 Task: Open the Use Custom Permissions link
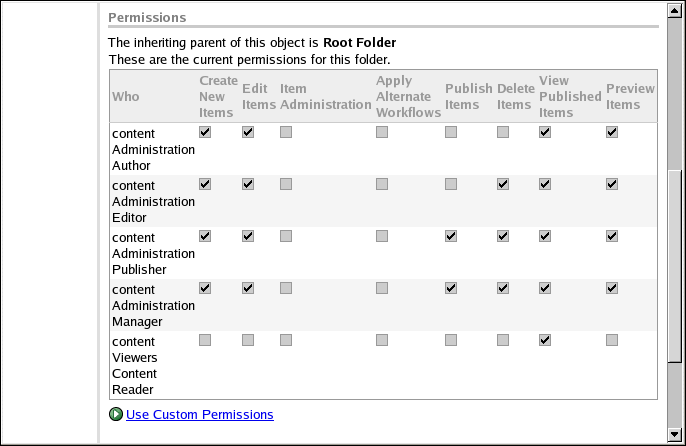(x=199, y=414)
